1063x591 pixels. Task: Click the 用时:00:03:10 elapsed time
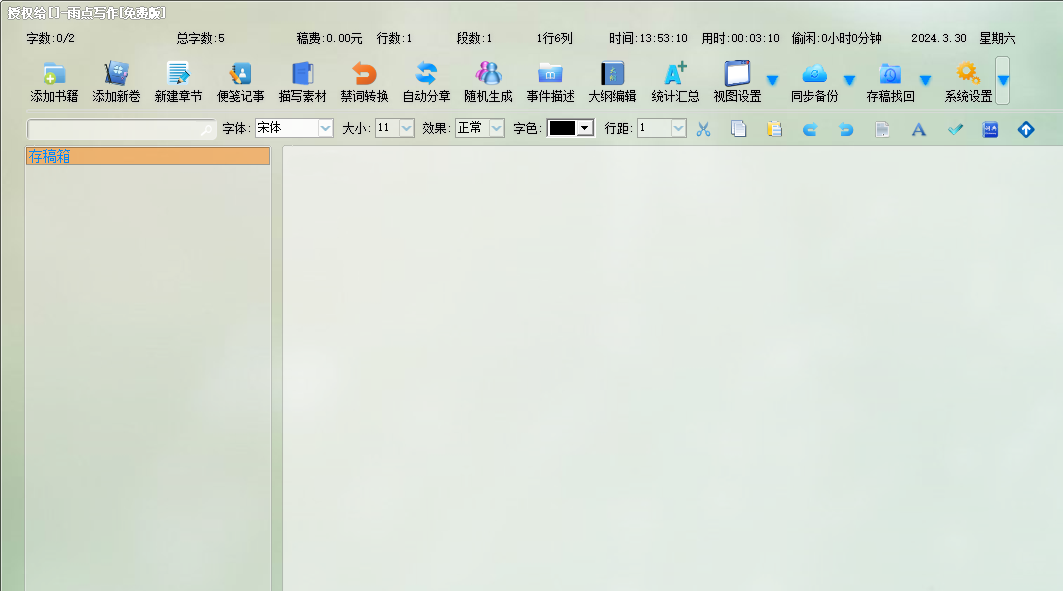[x=740, y=39]
